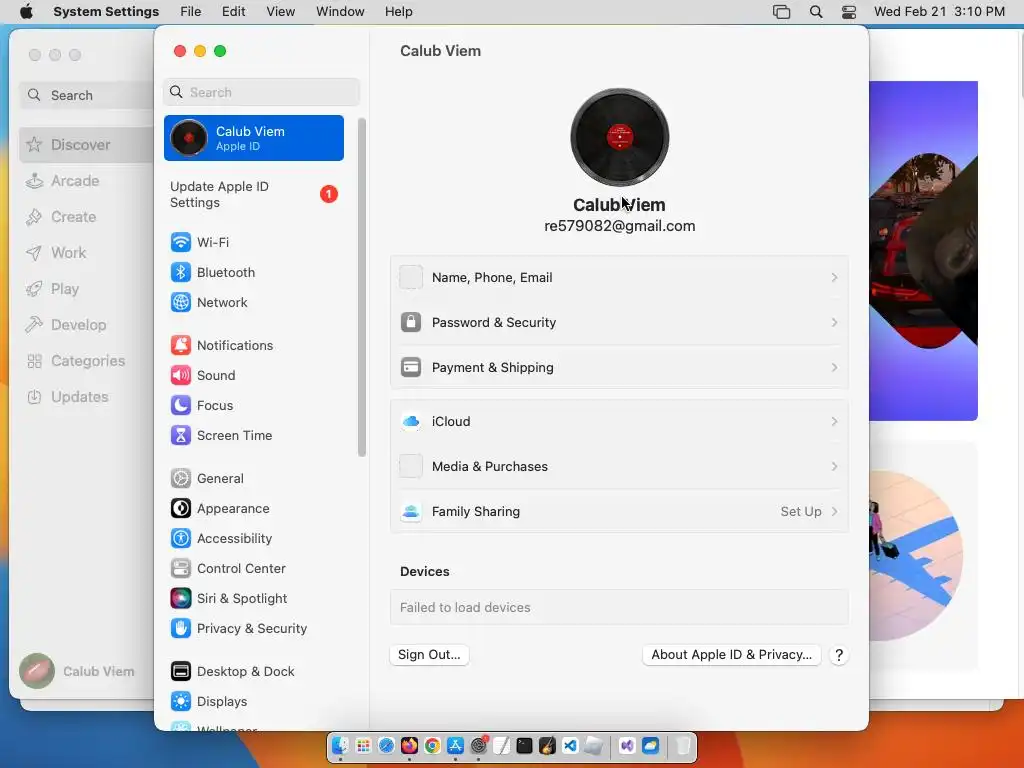Open Trash from the Dock
The height and width of the screenshot is (768, 1024).
(x=682, y=746)
